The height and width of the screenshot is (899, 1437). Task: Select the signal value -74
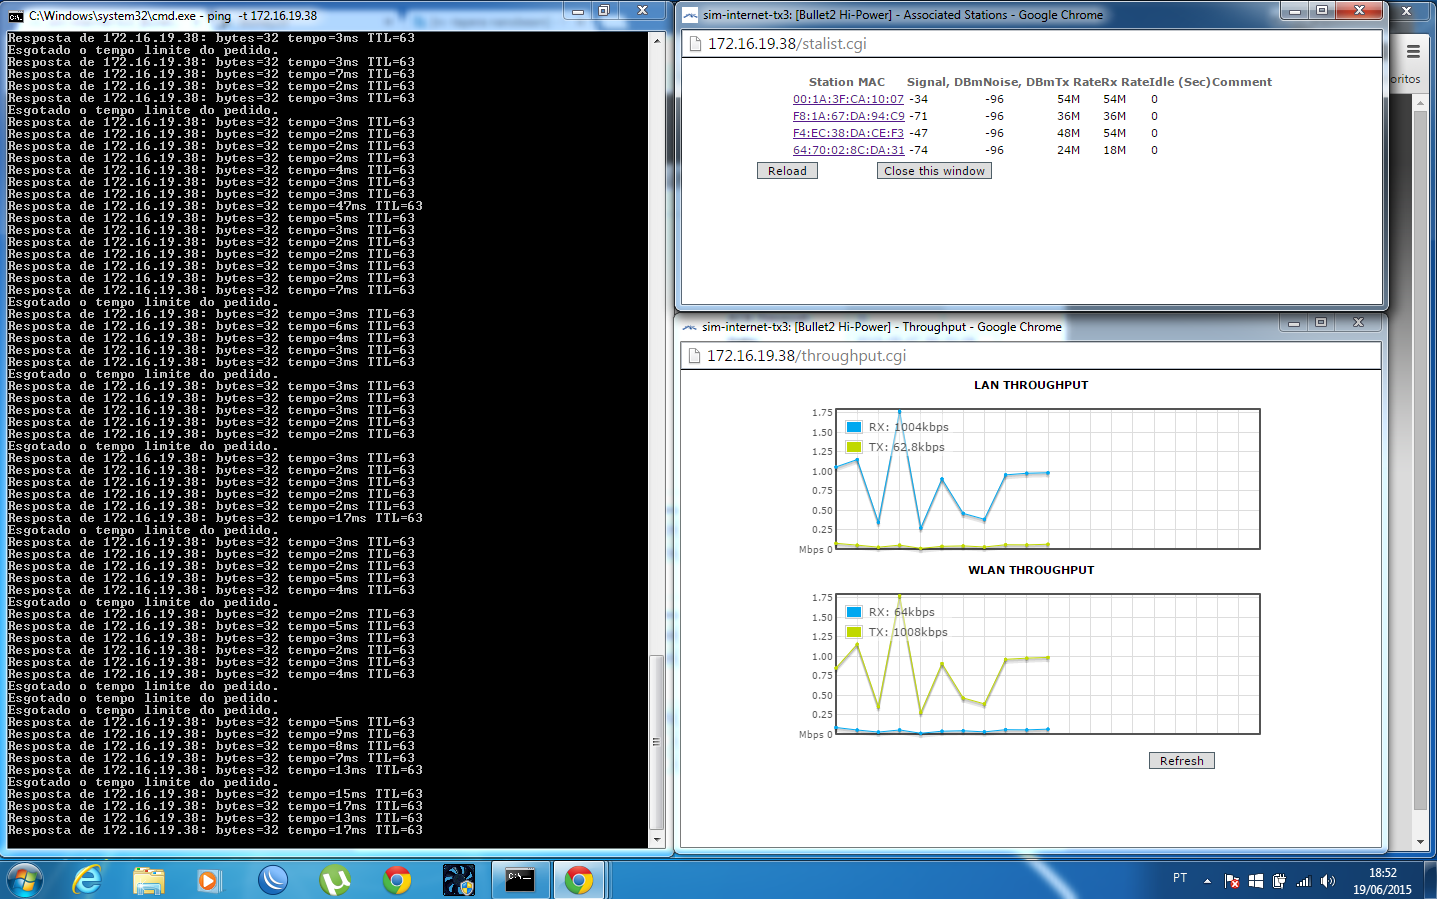(918, 150)
